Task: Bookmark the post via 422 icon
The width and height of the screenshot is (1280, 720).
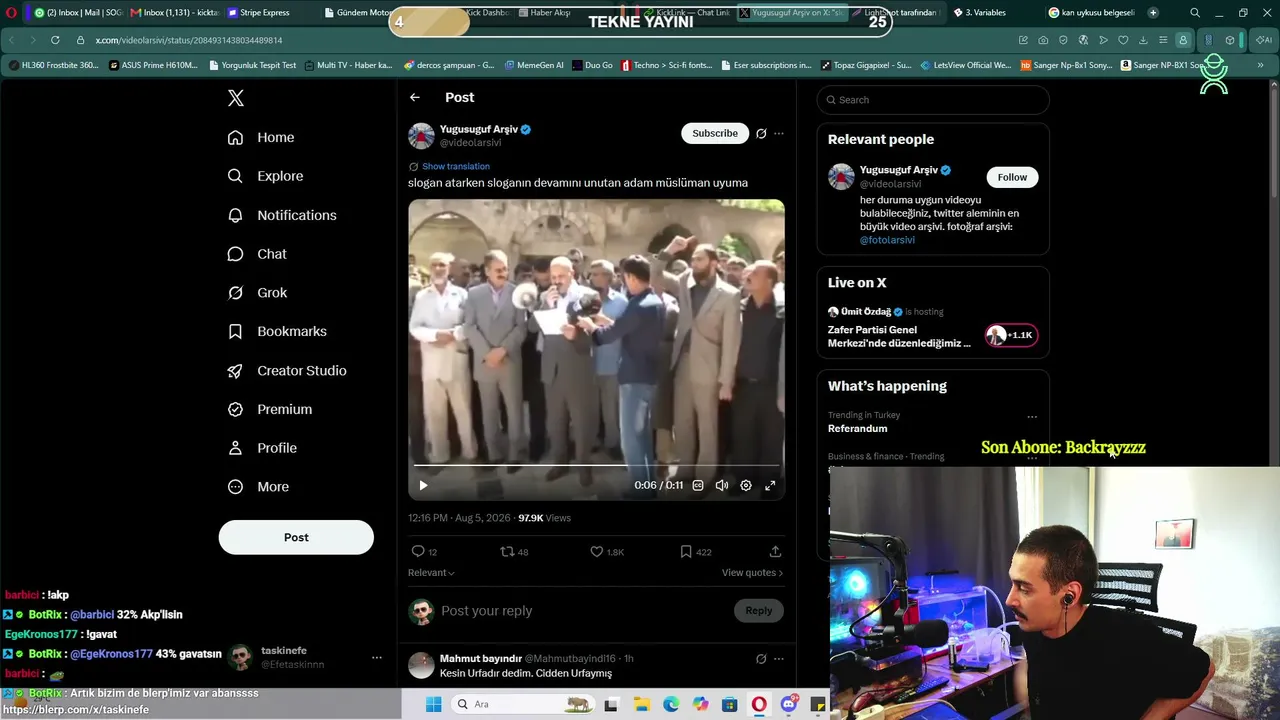Action: tap(696, 552)
